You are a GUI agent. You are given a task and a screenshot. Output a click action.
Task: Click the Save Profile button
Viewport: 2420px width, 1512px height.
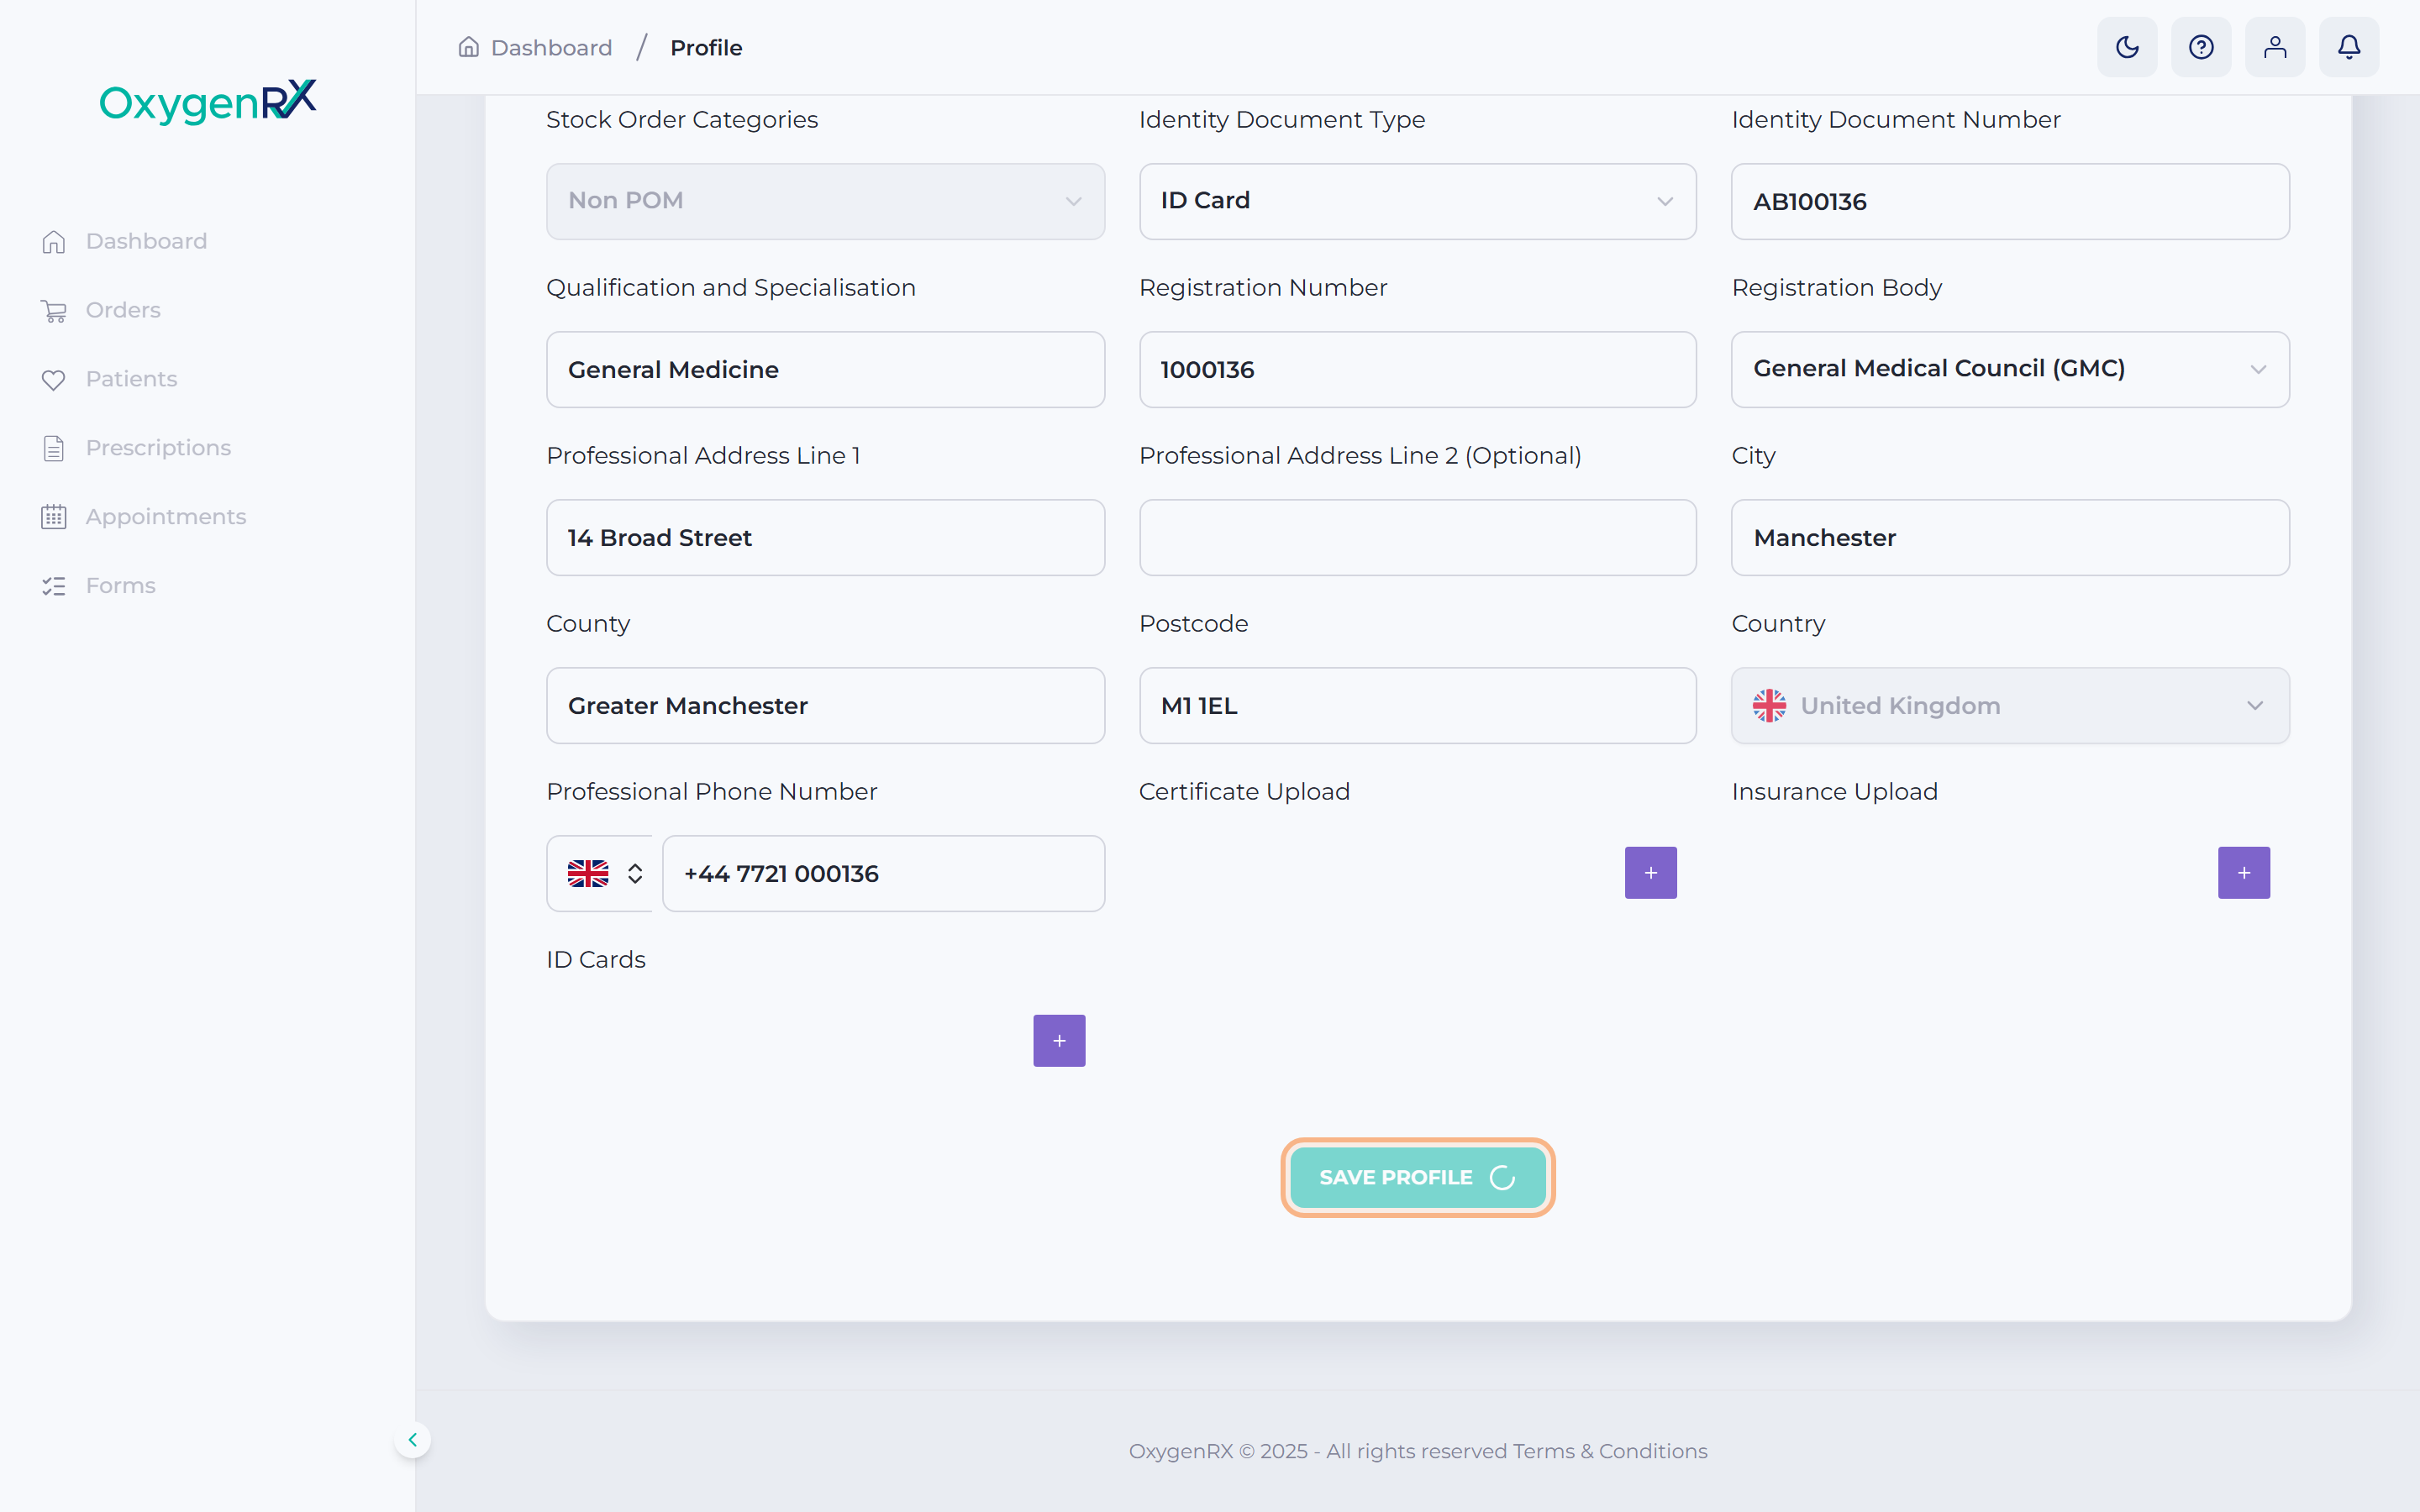point(1417,1177)
